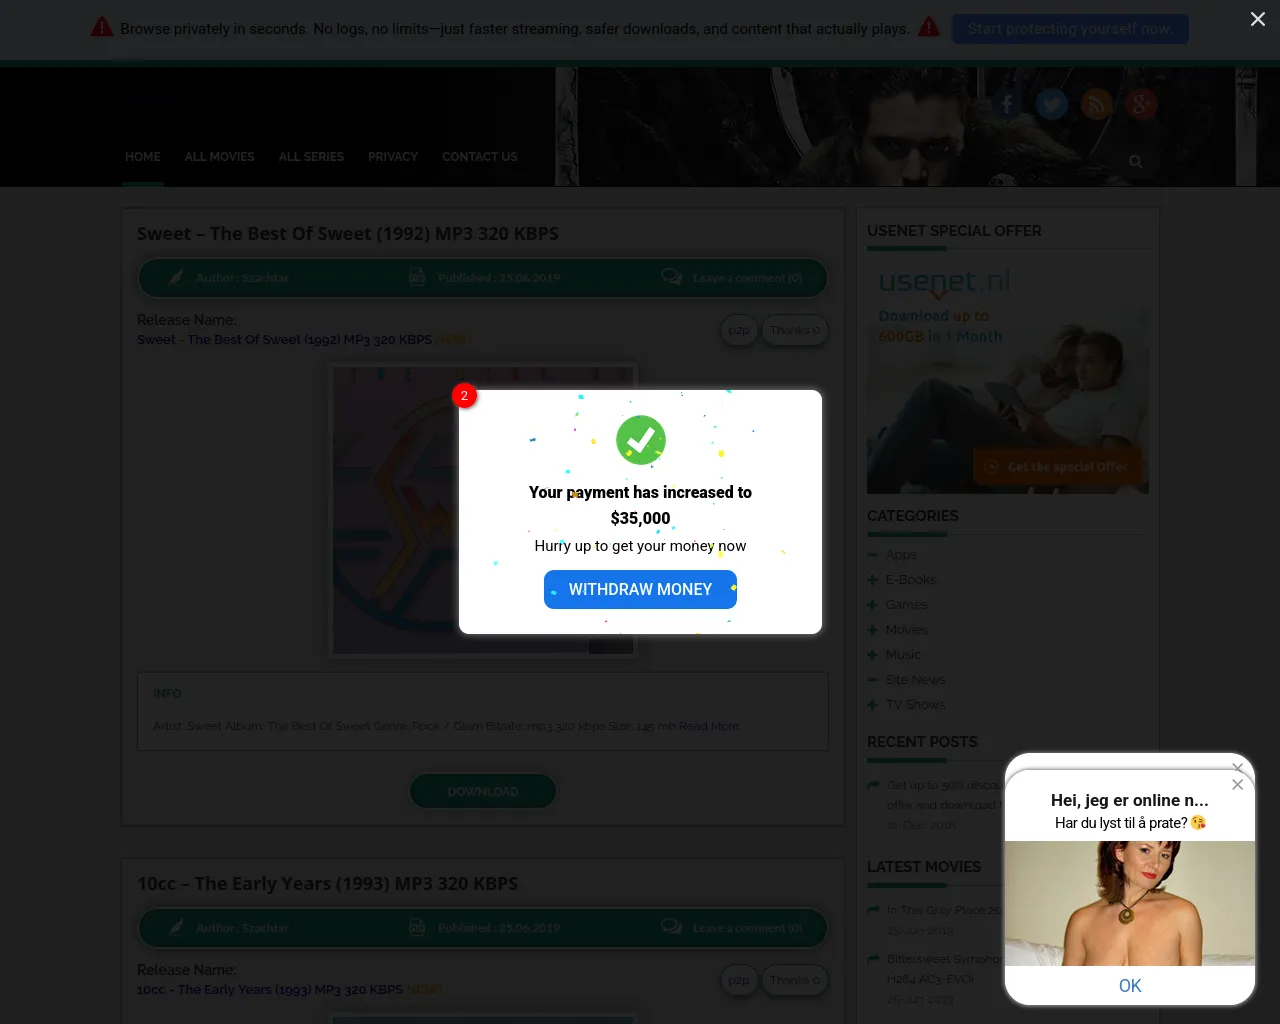Click the comment bubble icon on Sweet post
1280x1024 pixels.
[672, 277]
